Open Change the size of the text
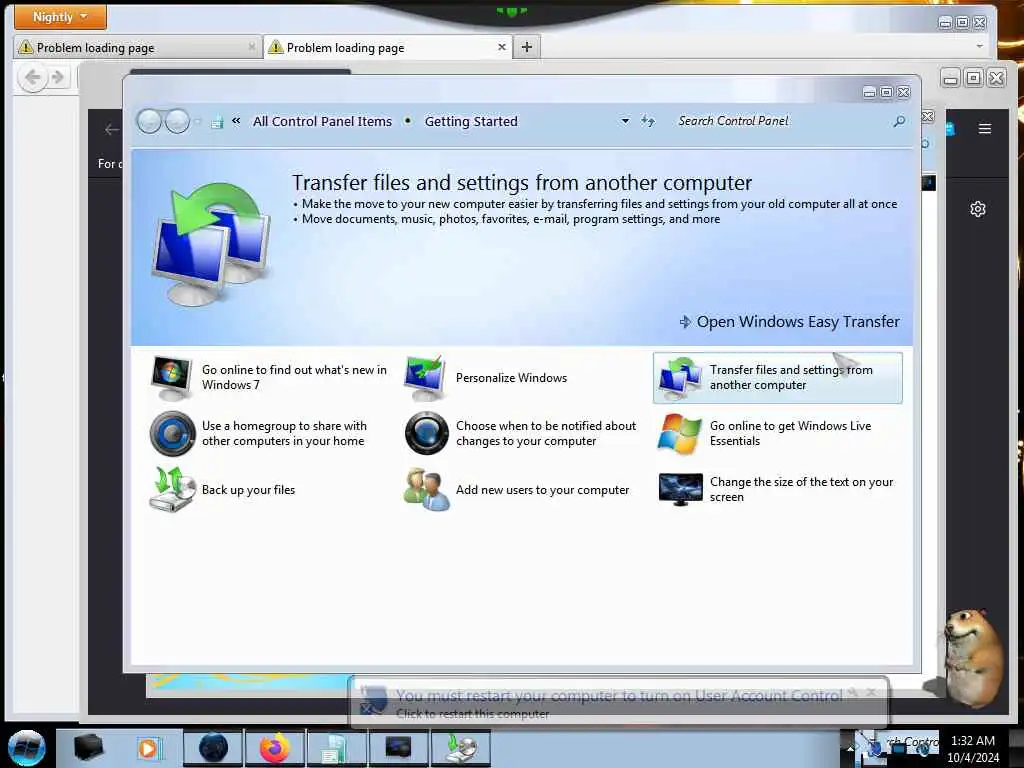This screenshot has width=1024, height=768. click(x=801, y=490)
